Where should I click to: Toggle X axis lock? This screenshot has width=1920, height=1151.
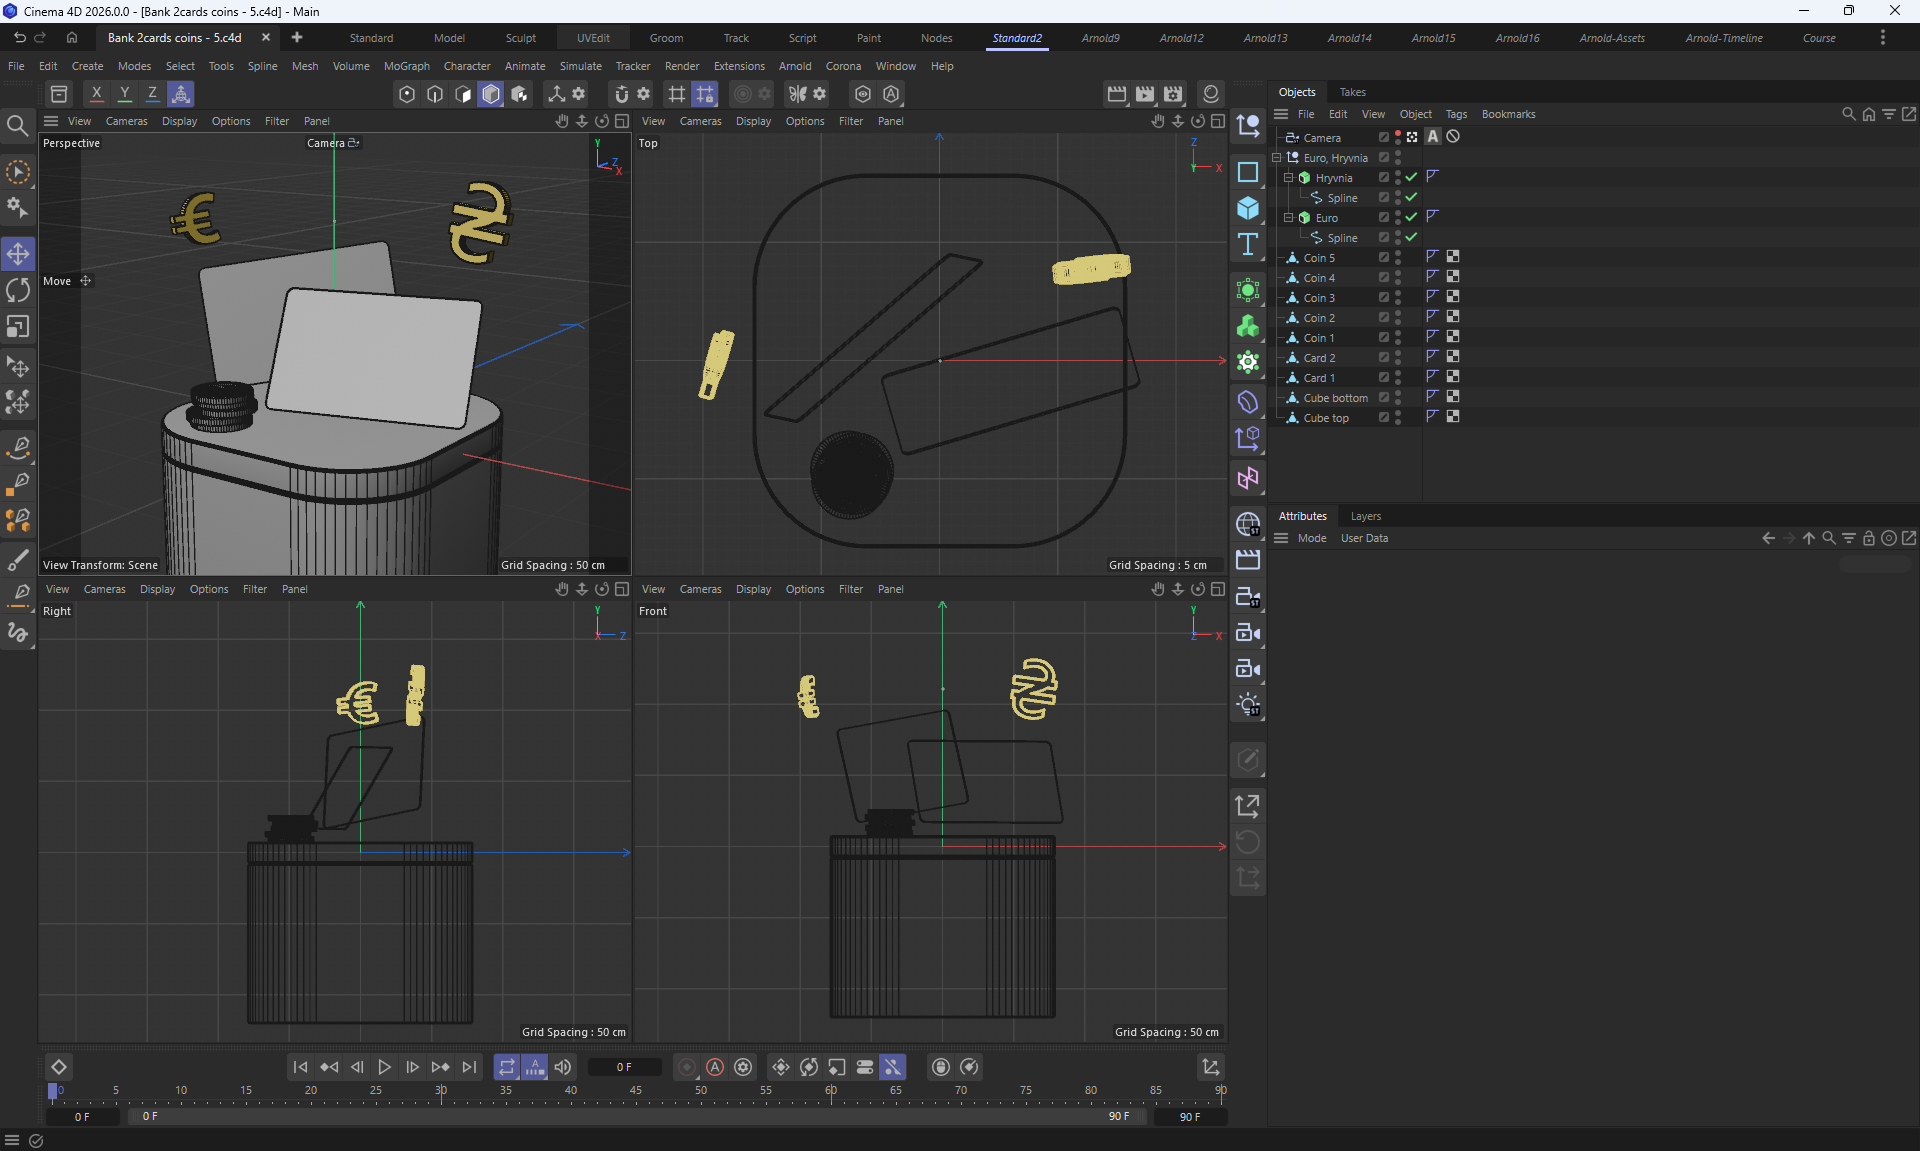96,94
